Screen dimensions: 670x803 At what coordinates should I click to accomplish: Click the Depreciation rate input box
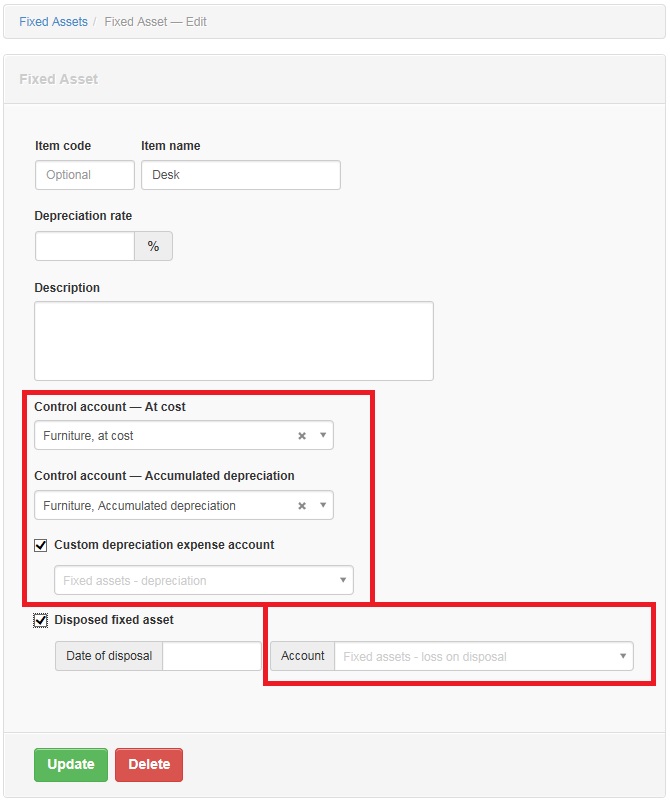click(x=85, y=246)
